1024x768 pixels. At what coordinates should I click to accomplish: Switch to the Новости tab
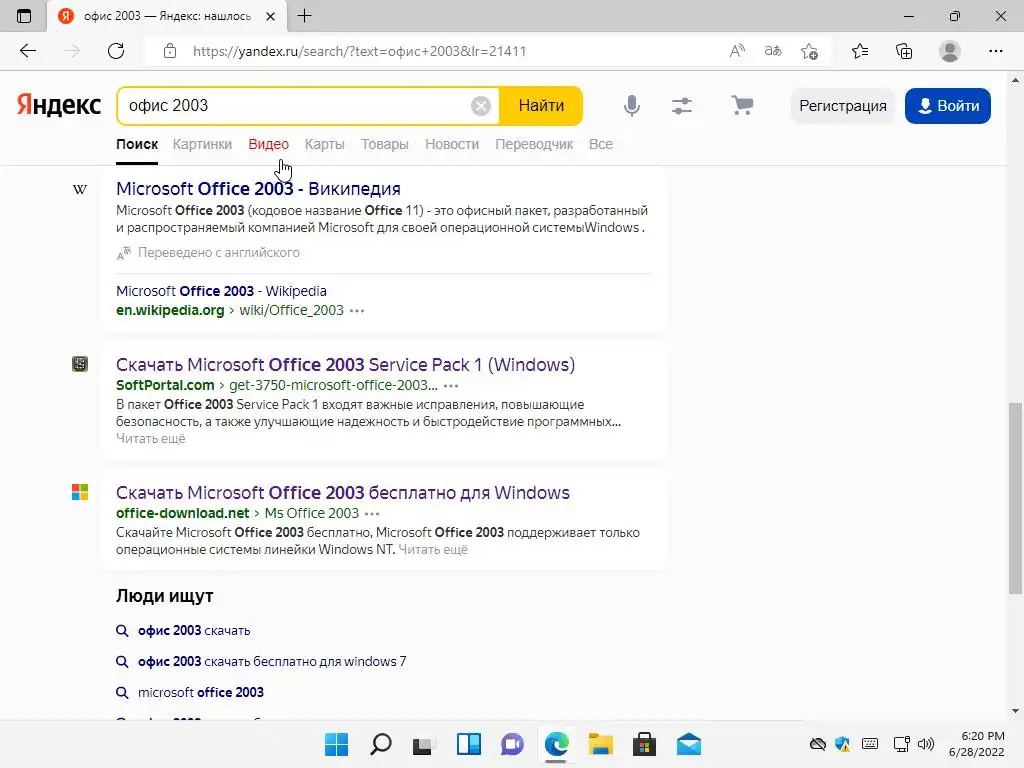[452, 144]
